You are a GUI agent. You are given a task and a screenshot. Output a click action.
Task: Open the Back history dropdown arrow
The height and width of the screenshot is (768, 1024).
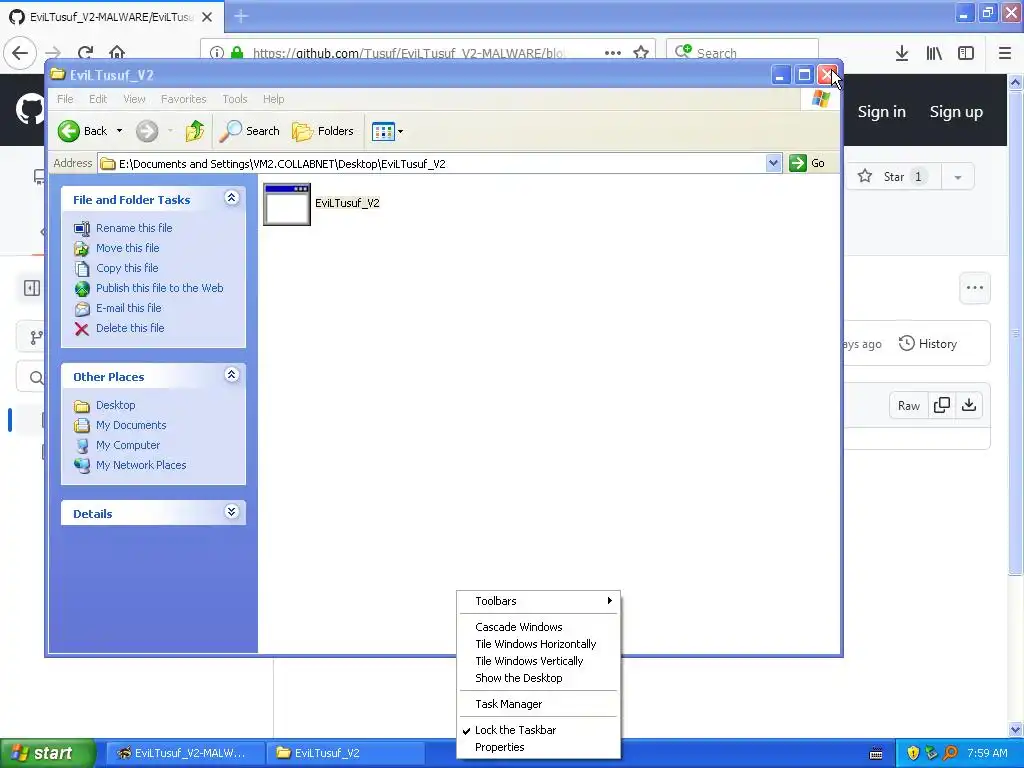pyautogui.click(x=120, y=131)
